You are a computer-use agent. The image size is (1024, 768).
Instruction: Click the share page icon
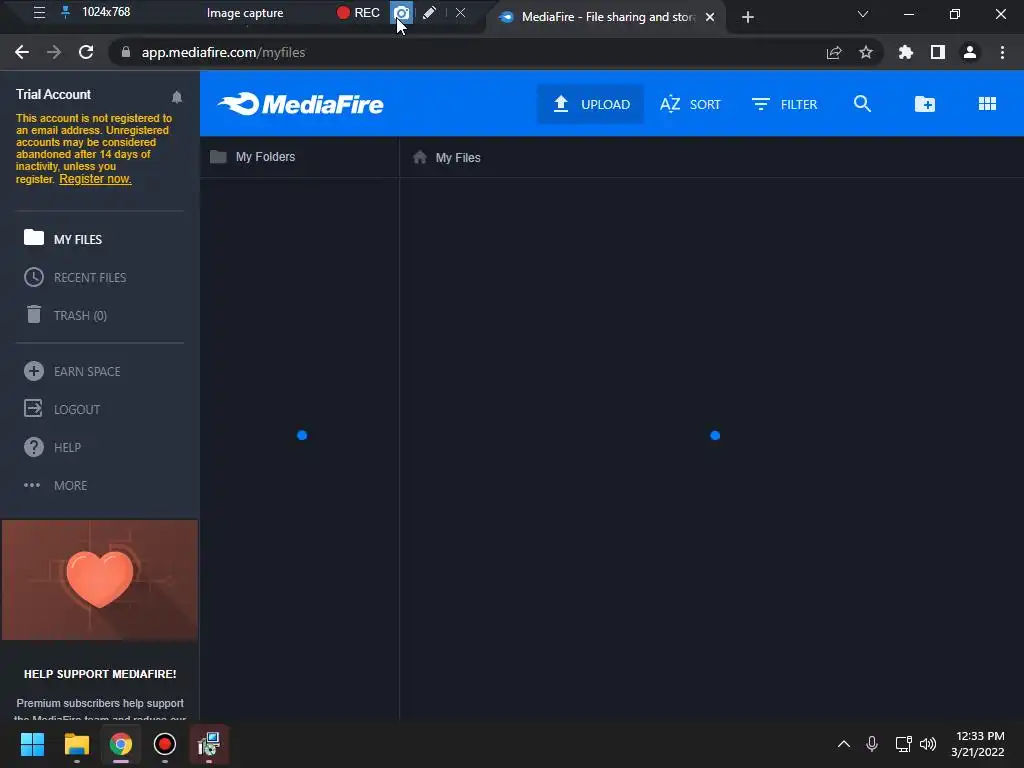tap(834, 52)
